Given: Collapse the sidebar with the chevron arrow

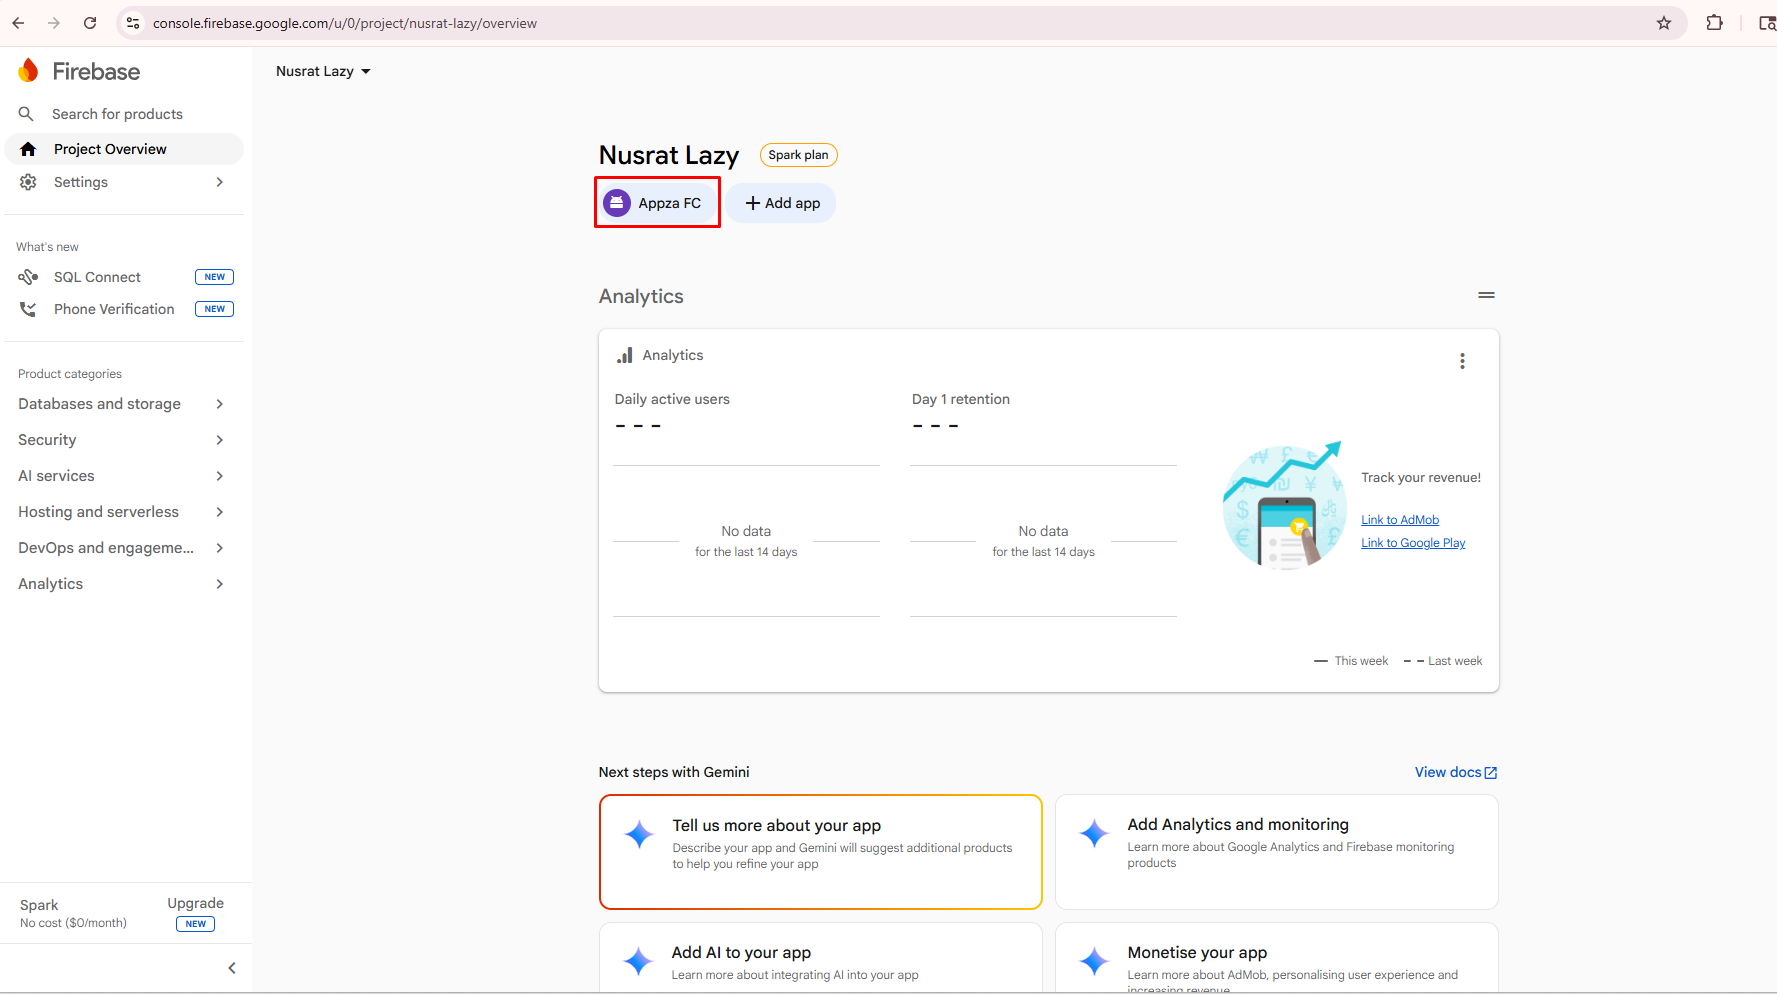Looking at the screenshot, I should [x=232, y=968].
